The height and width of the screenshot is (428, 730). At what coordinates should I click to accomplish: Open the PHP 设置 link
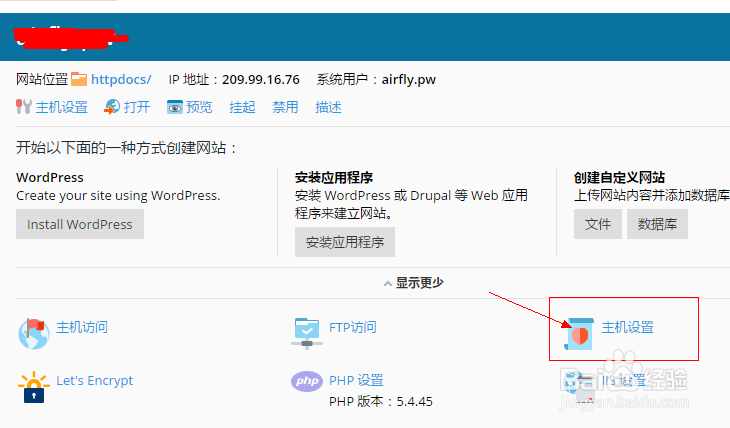click(356, 380)
